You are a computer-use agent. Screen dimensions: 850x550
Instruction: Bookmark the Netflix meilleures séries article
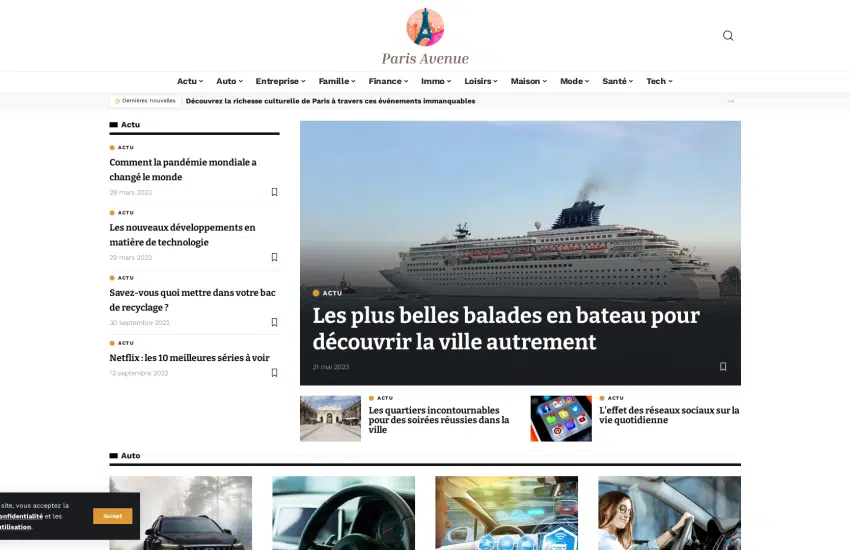coord(274,372)
